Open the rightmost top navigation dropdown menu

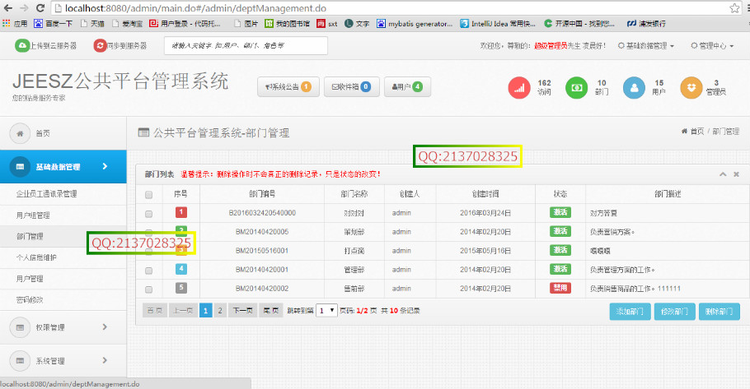pyautogui.click(x=712, y=46)
